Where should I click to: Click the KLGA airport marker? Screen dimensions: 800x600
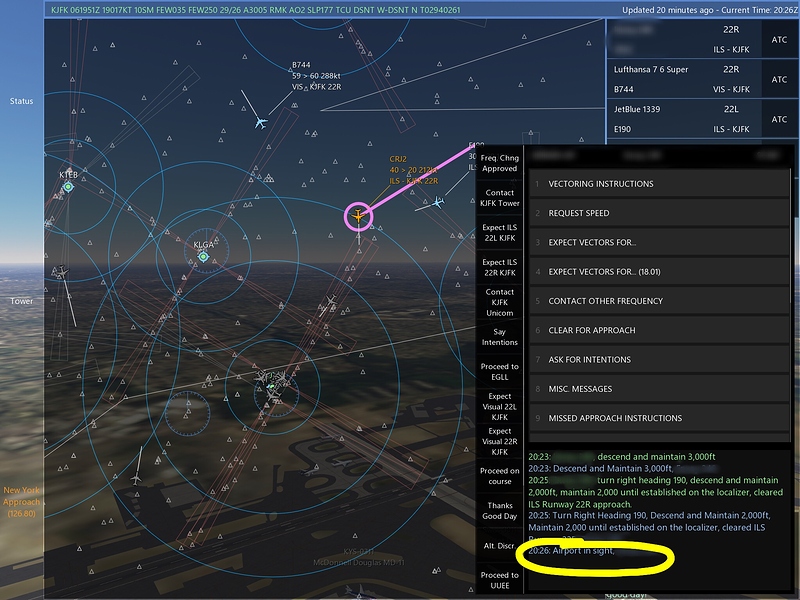click(203, 256)
